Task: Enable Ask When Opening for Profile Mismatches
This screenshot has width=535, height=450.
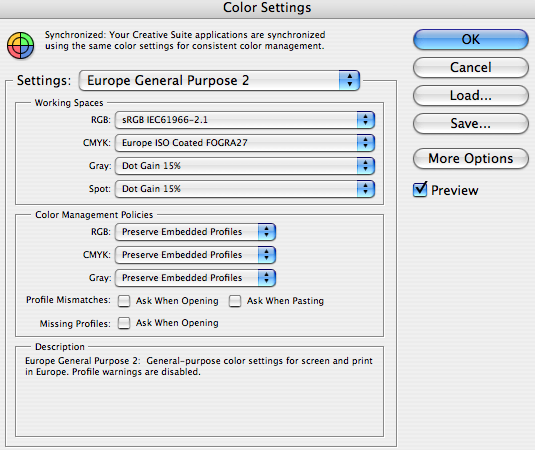Action: pyautogui.click(x=124, y=301)
